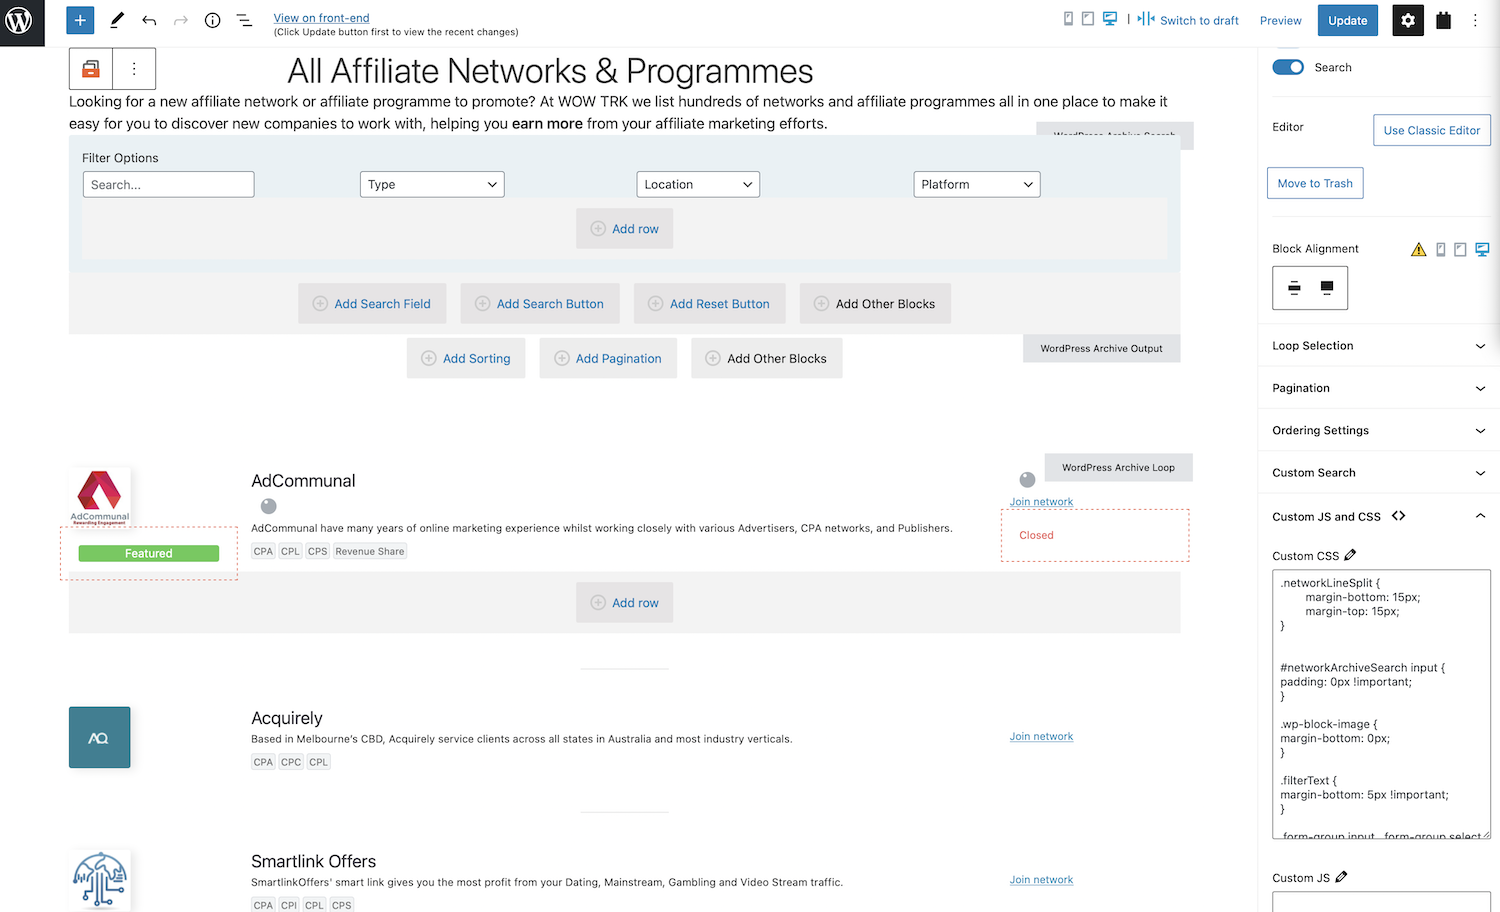The width and height of the screenshot is (1500, 912).
Task: Toggle the settings gear sidebar
Action: pyautogui.click(x=1408, y=20)
